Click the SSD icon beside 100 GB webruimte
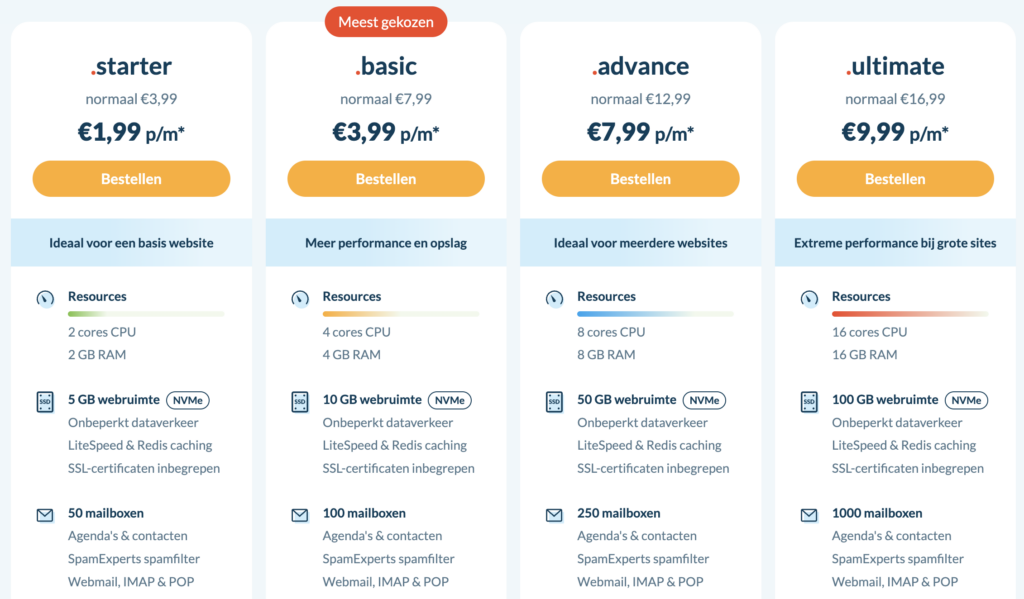The width and height of the screenshot is (1024, 599). tap(809, 400)
